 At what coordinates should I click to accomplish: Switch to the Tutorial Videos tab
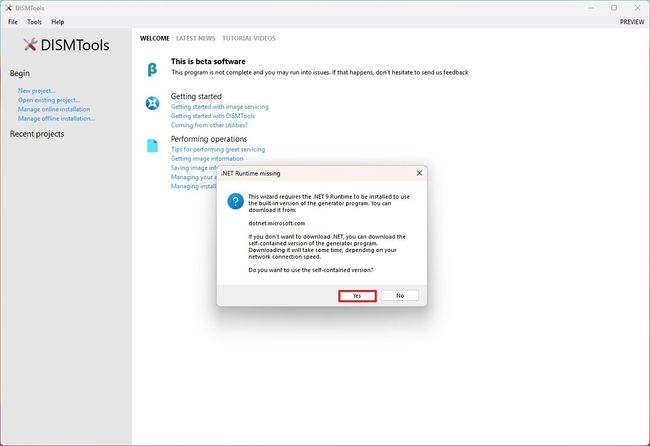click(x=249, y=38)
